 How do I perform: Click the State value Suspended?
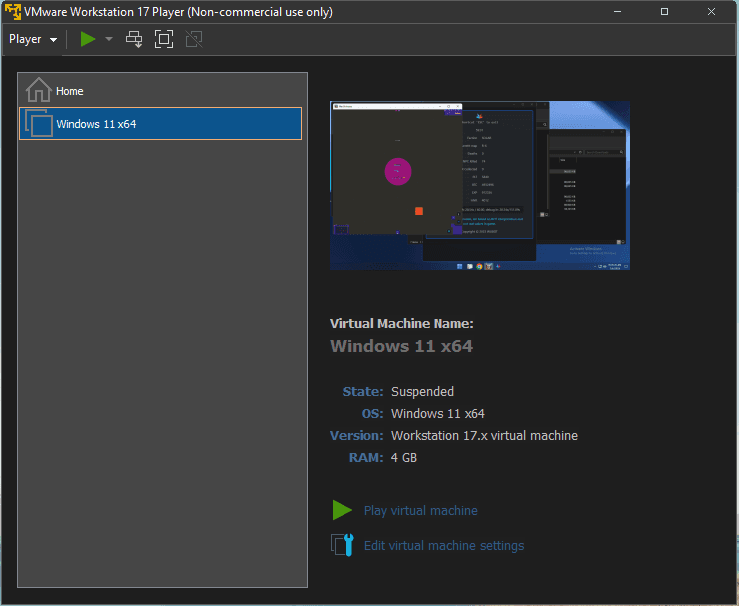422,392
